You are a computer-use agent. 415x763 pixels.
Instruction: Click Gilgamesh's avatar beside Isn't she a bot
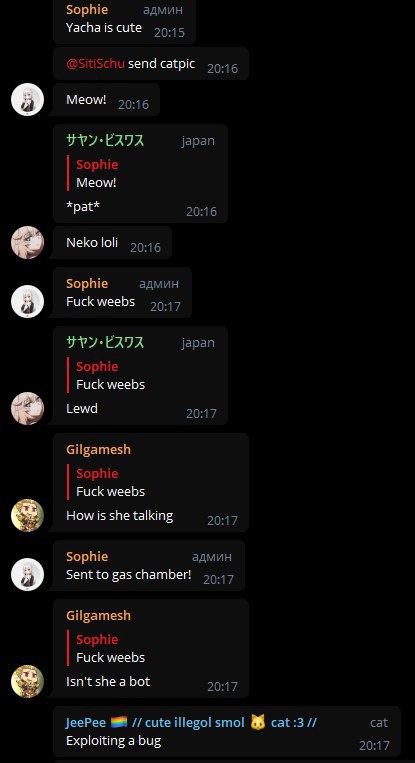pyautogui.click(x=27, y=681)
